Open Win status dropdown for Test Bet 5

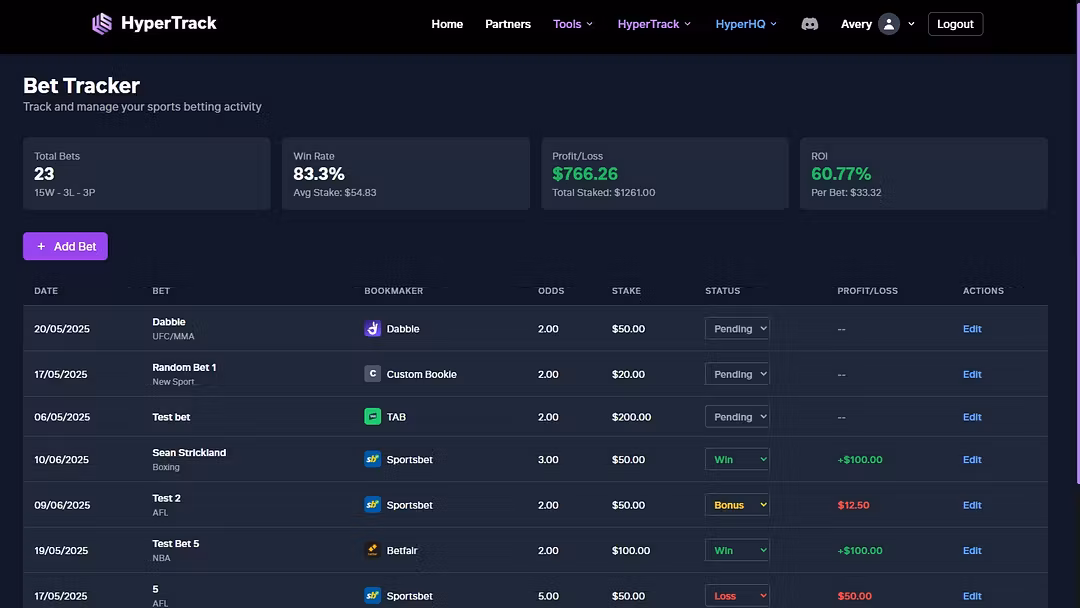pyautogui.click(x=737, y=550)
